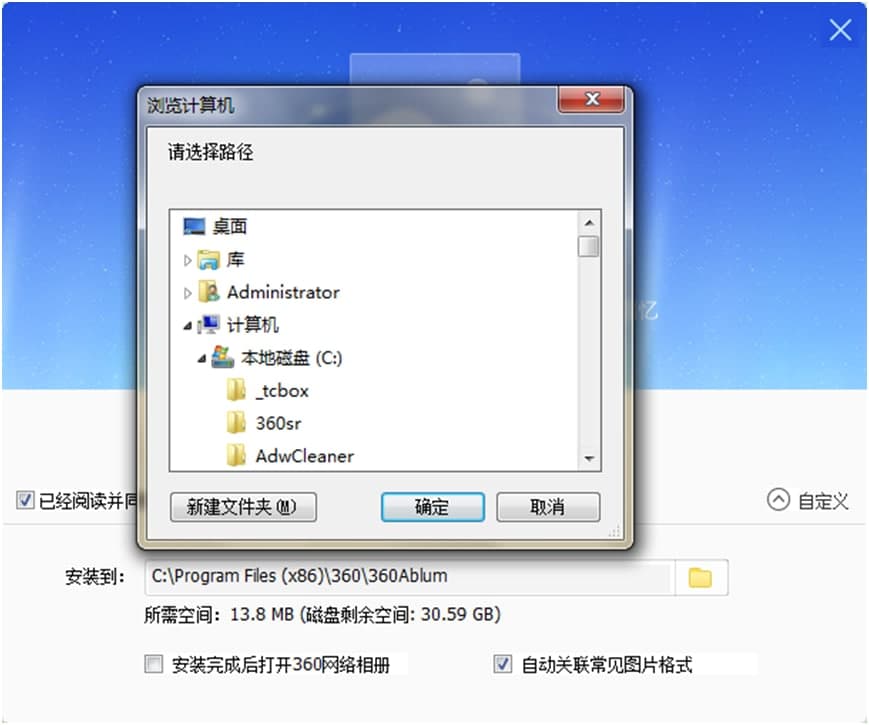Select the 库 library folder icon
This screenshot has width=869, height=725.
pos(208,259)
